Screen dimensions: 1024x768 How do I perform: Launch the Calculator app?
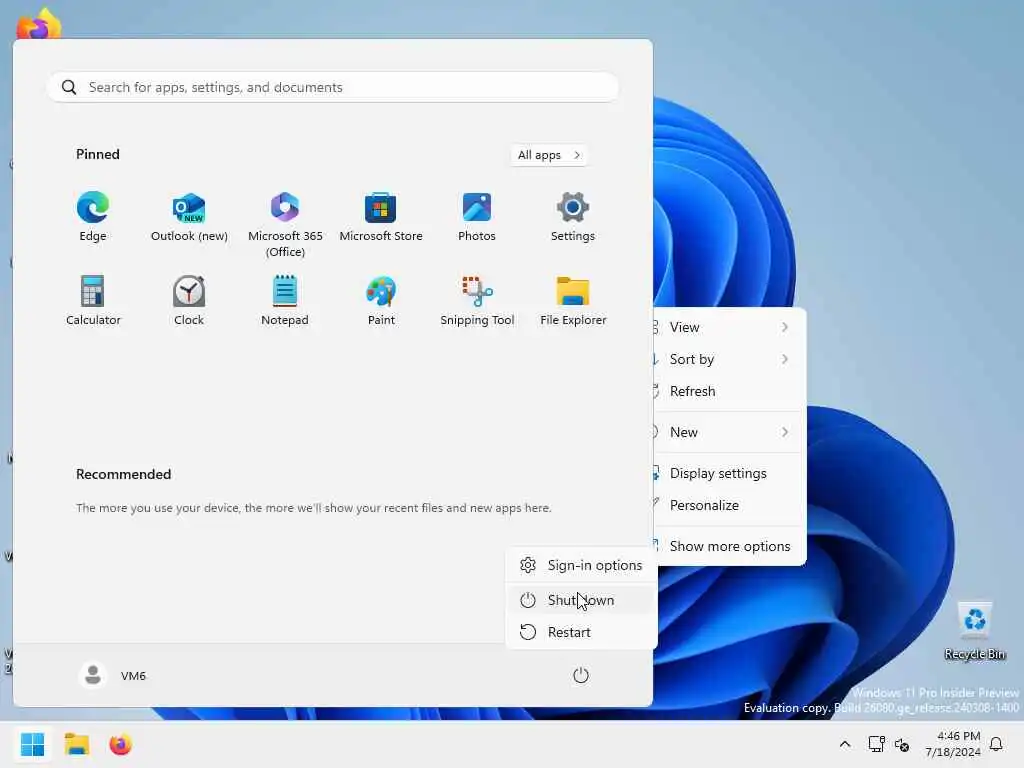click(93, 300)
